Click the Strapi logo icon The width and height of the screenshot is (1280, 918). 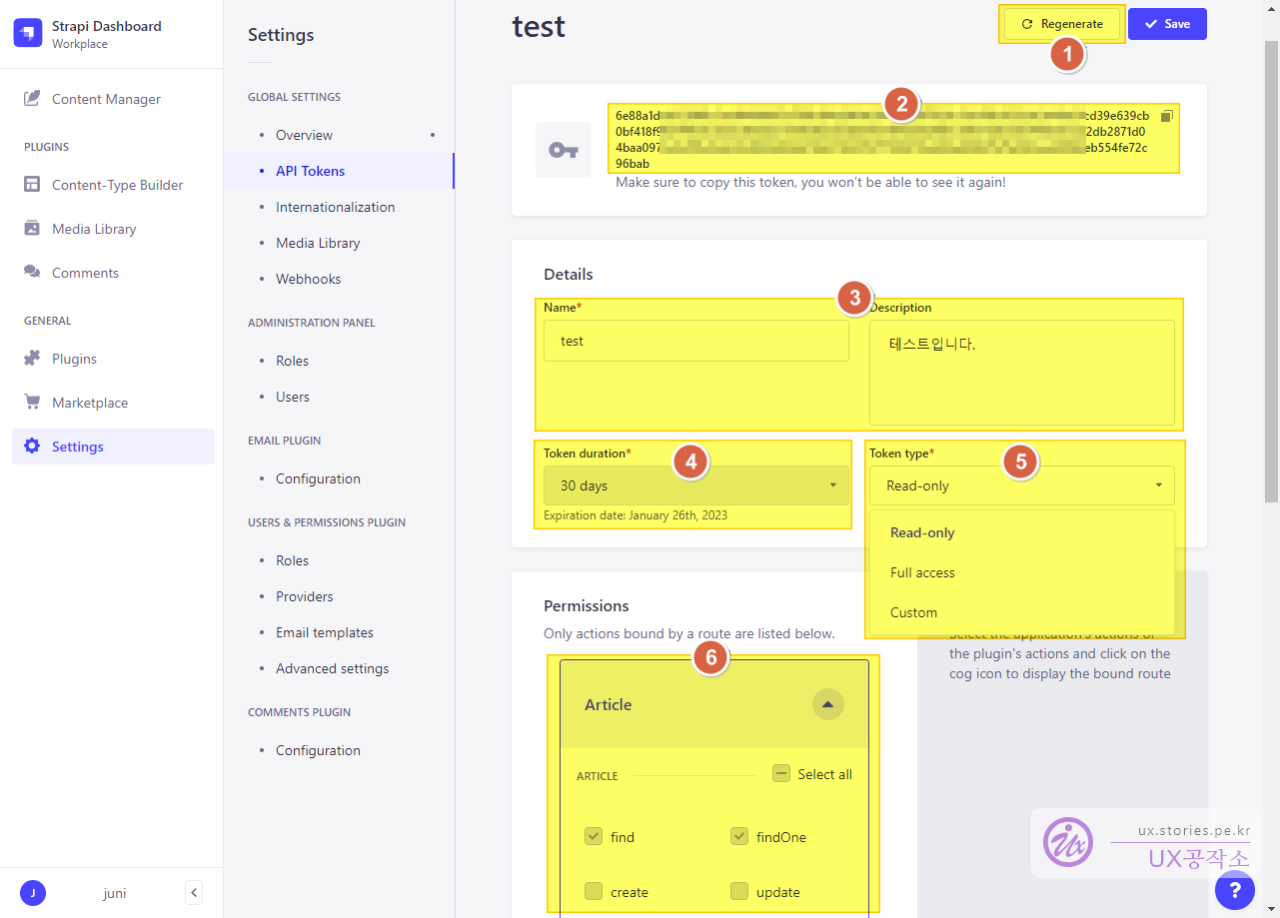[x=28, y=33]
